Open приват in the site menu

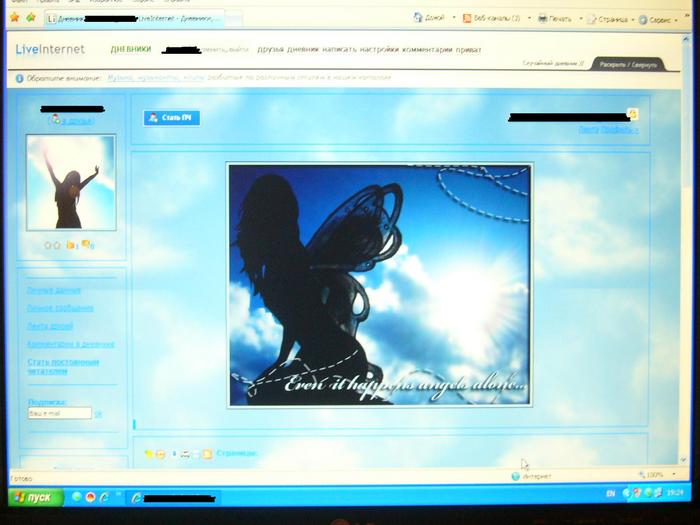click(x=468, y=50)
